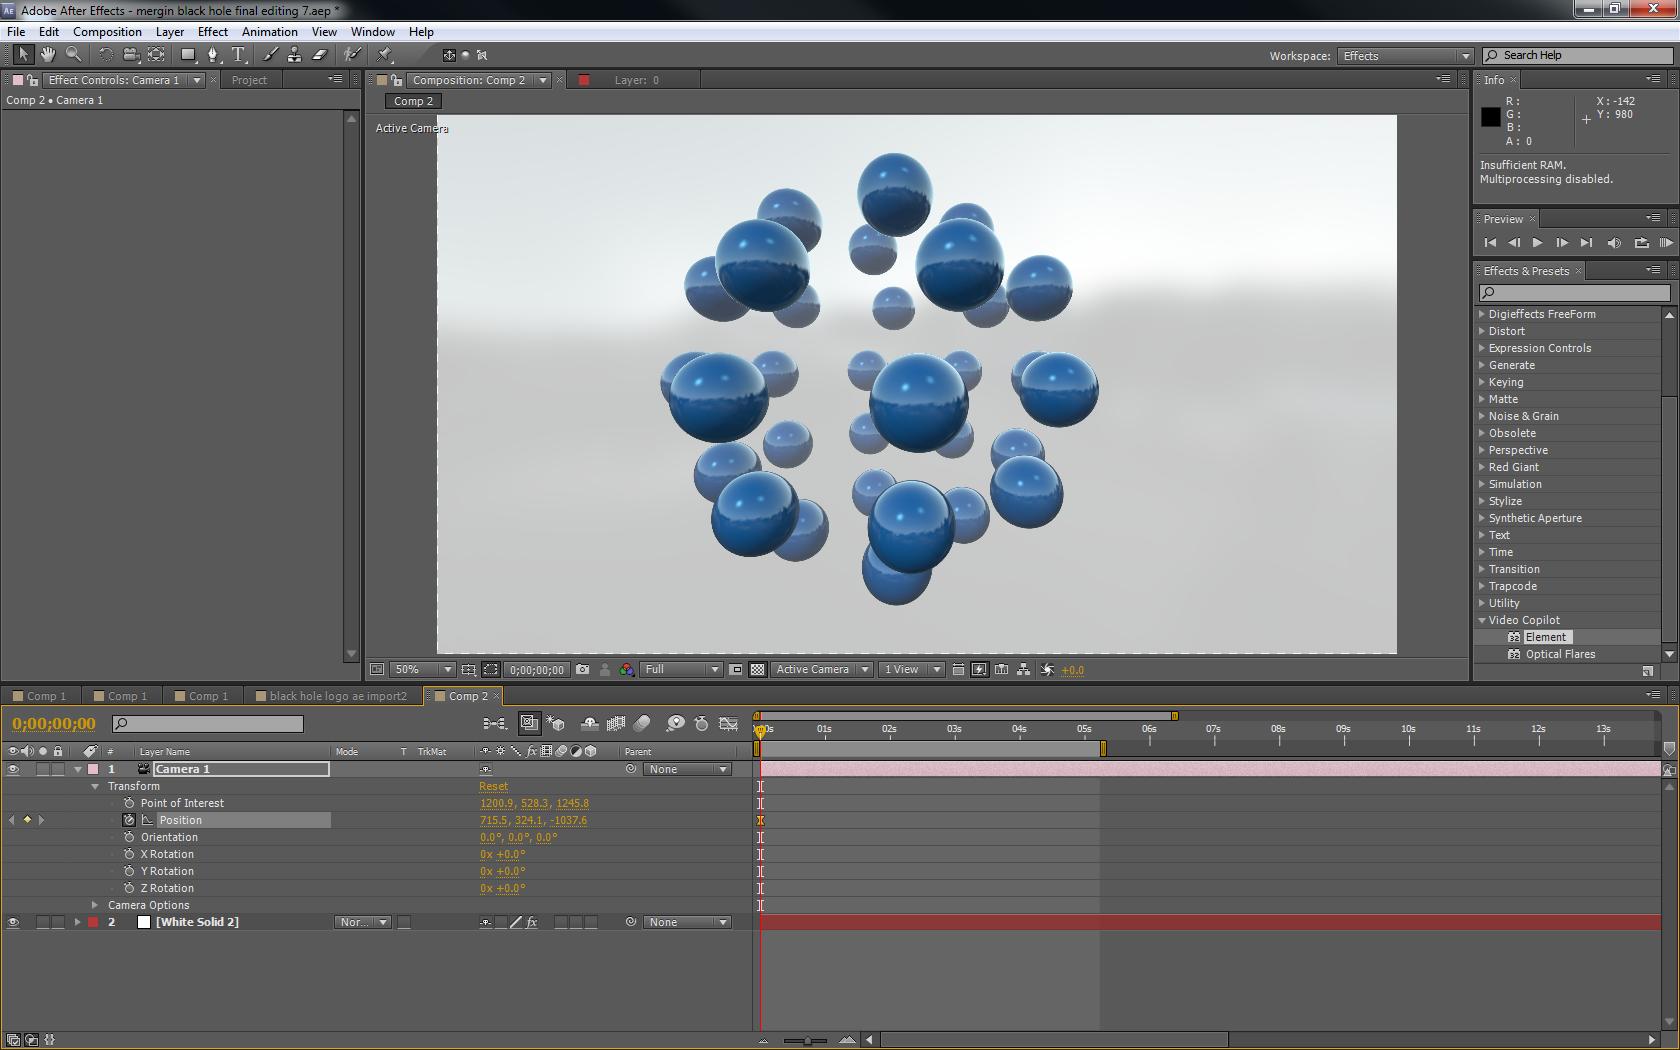Open the 1 View layout dropdown
Viewport: 1680px width, 1050px height.
(911, 670)
